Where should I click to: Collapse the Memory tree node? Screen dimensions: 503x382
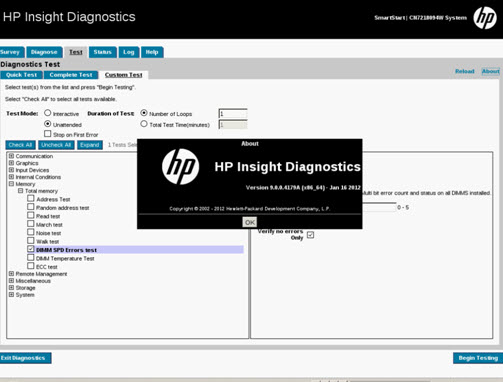point(11,184)
